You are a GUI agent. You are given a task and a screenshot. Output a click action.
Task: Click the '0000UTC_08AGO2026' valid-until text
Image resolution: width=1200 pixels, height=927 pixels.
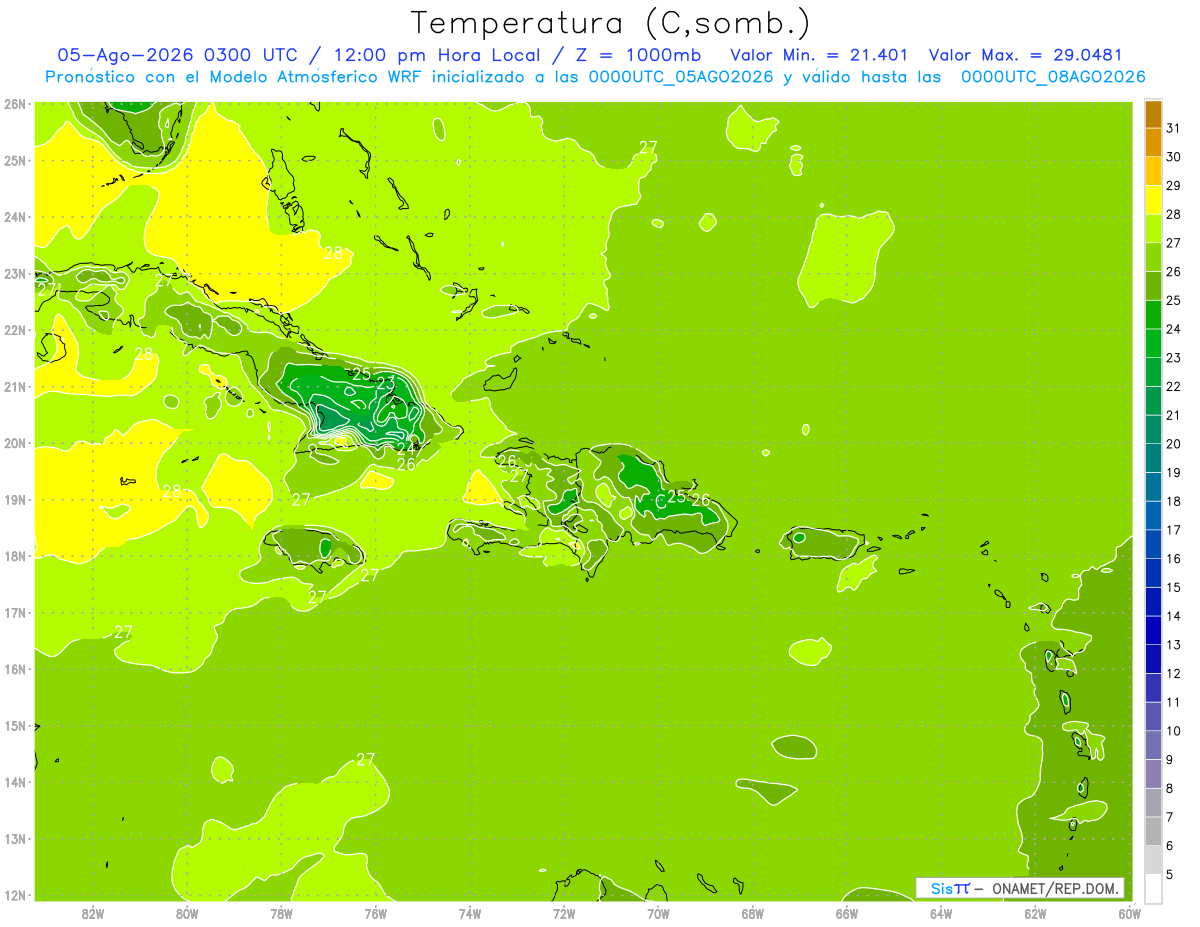1053,77
